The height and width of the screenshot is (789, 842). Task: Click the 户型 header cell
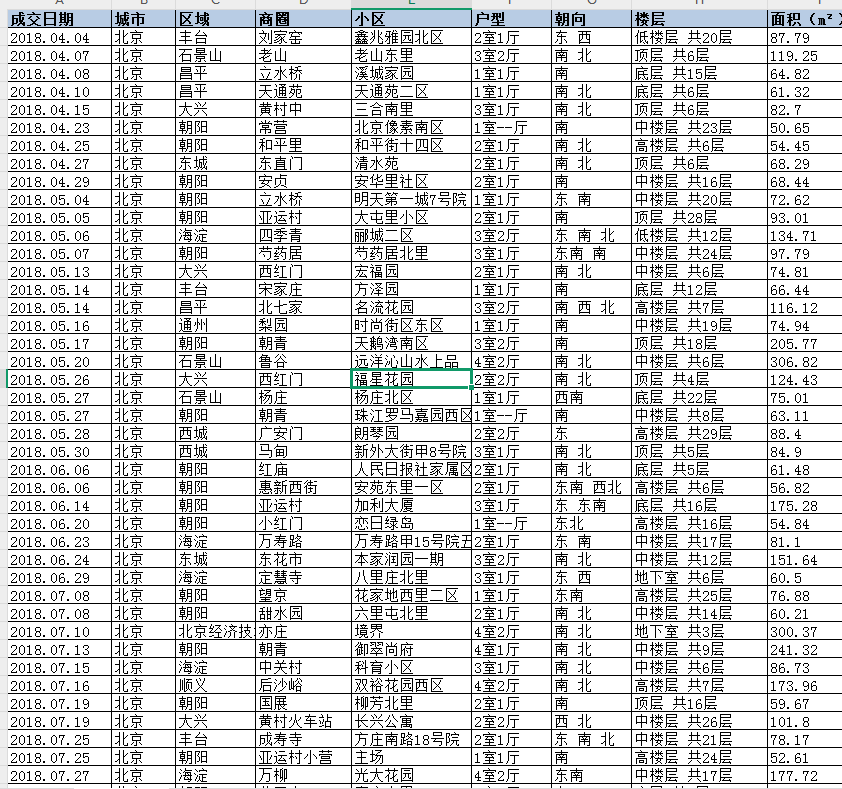[x=511, y=20]
